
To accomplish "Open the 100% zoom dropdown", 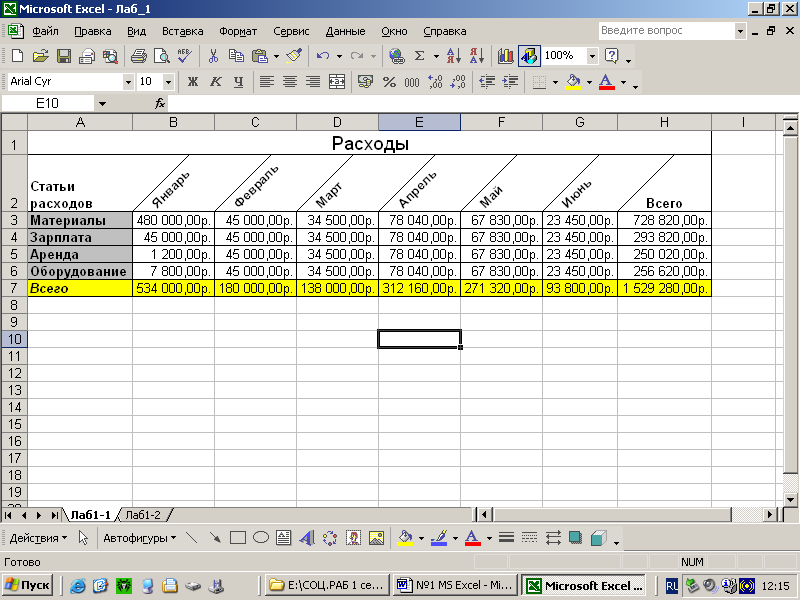I will [592, 56].
